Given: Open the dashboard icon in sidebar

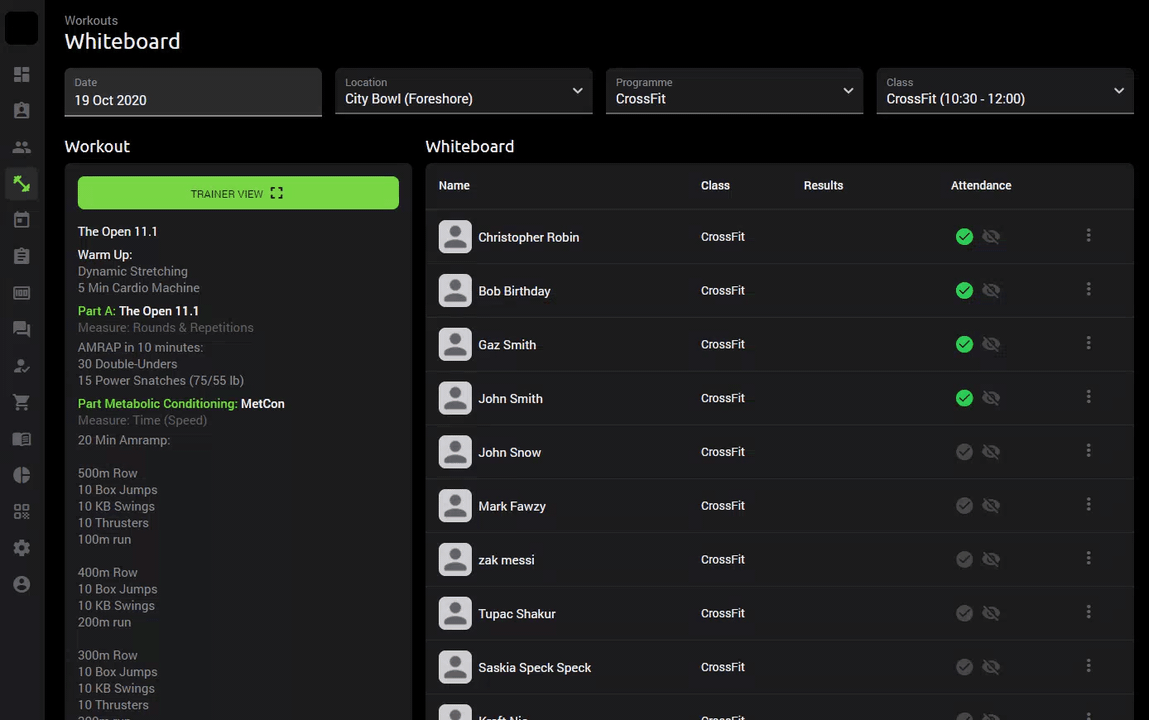Looking at the screenshot, I should coord(21,75).
